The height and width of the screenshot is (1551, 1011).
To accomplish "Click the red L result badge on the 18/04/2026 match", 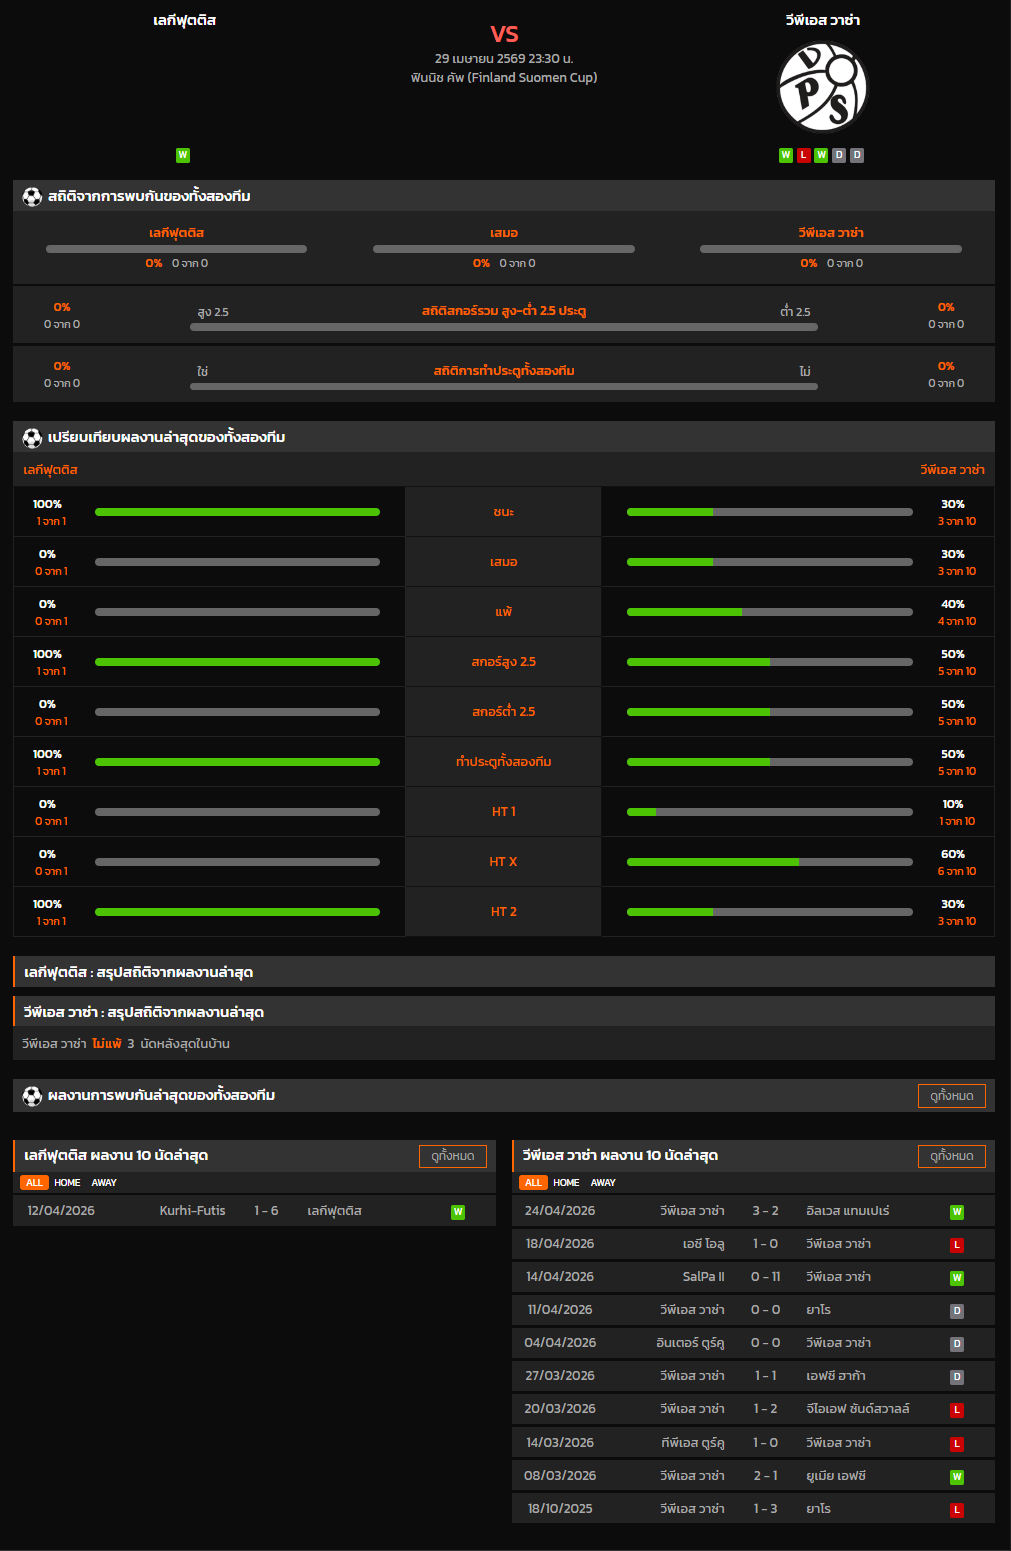I will click(x=956, y=1245).
